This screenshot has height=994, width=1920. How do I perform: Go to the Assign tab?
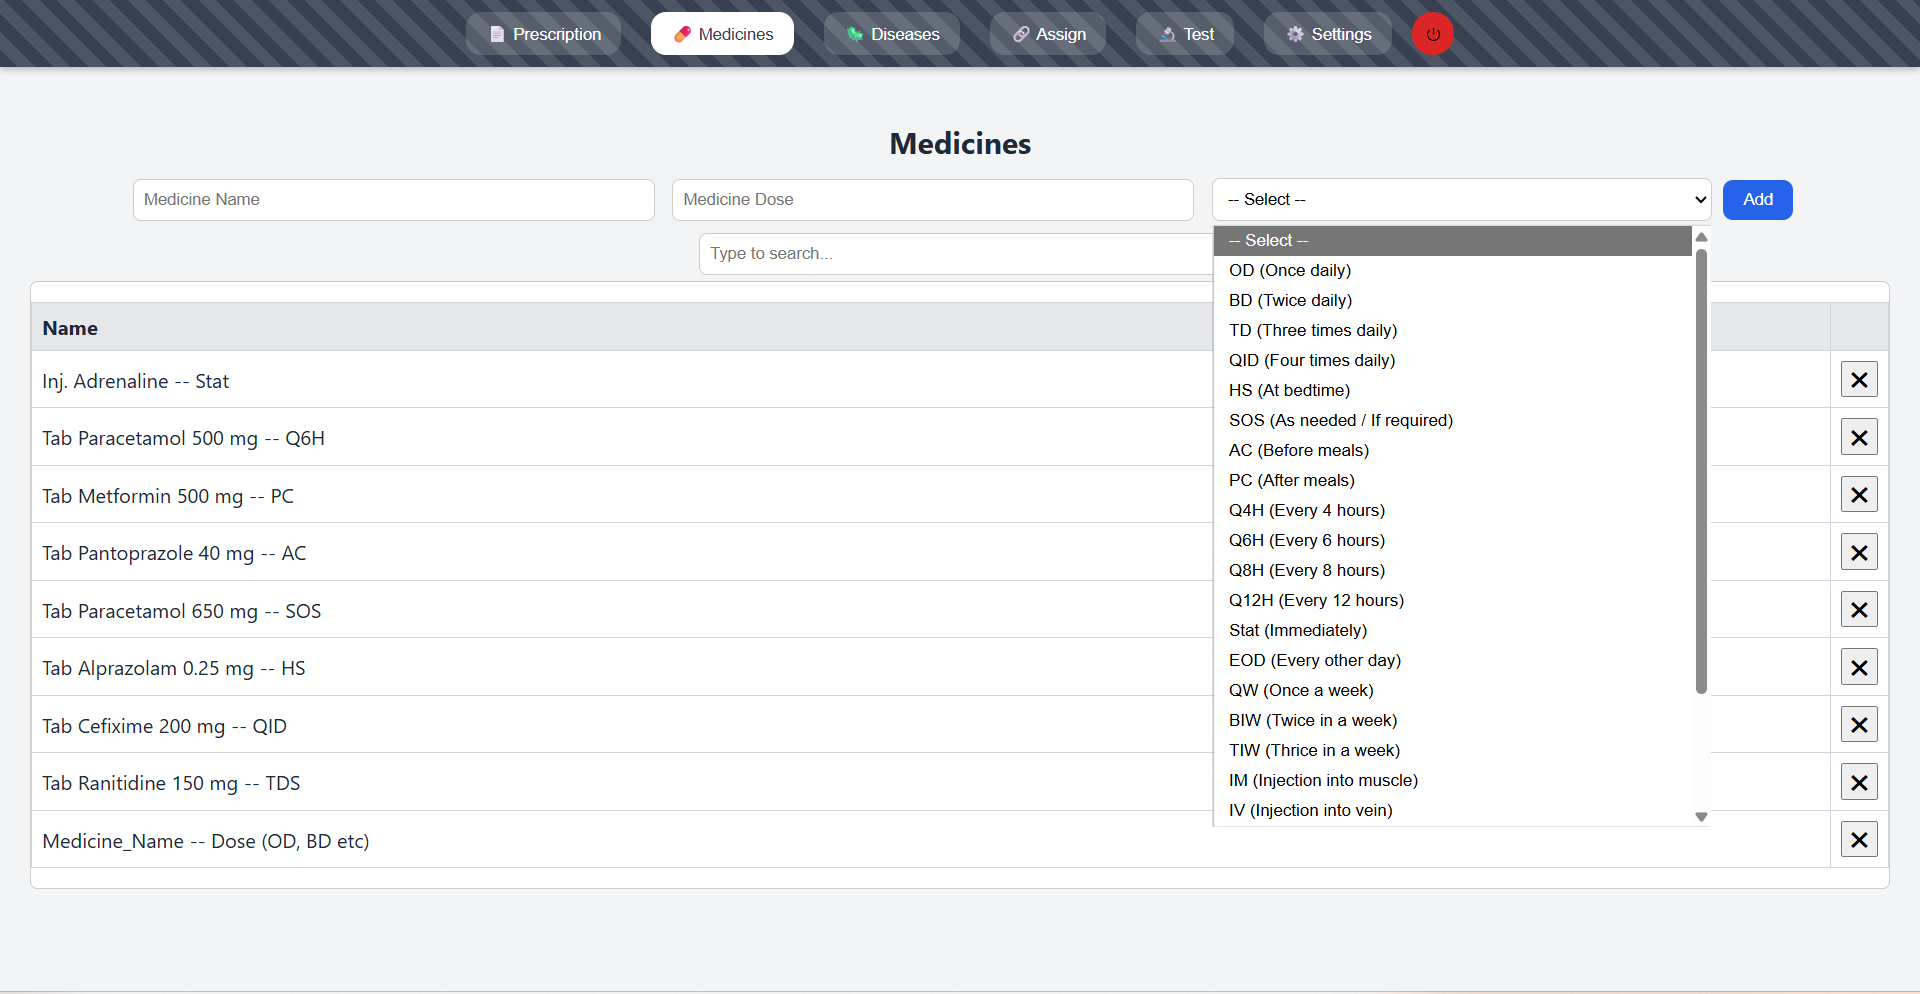pos(1048,34)
